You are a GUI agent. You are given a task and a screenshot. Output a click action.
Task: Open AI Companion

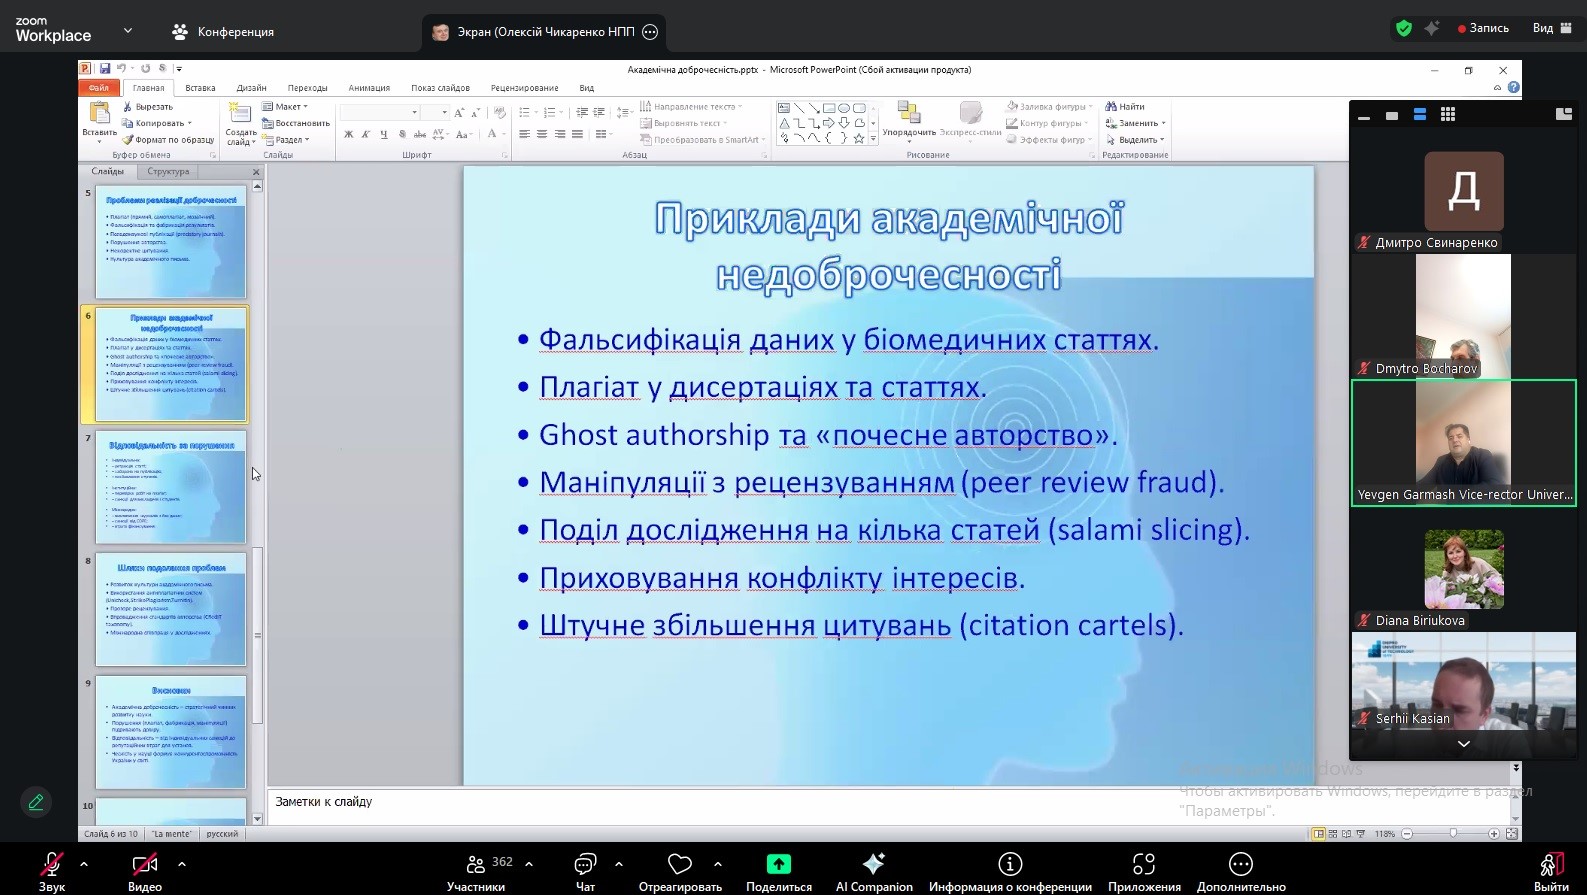[x=873, y=865]
